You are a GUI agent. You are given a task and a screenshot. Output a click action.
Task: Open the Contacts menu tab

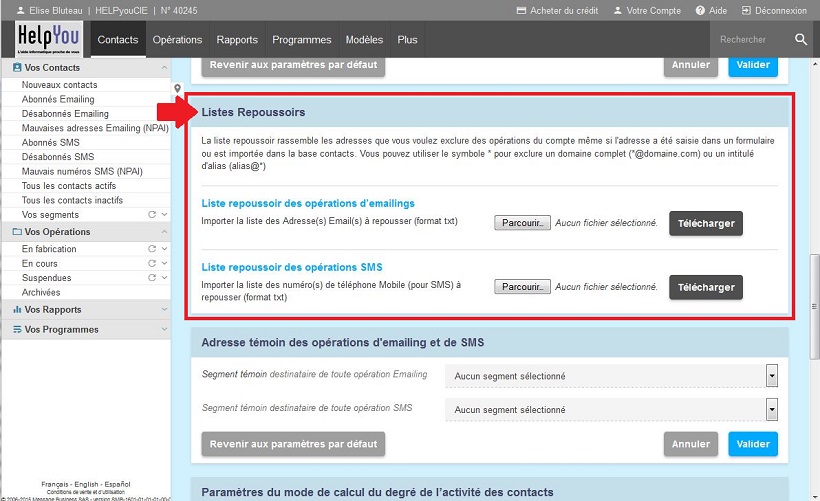click(x=118, y=40)
